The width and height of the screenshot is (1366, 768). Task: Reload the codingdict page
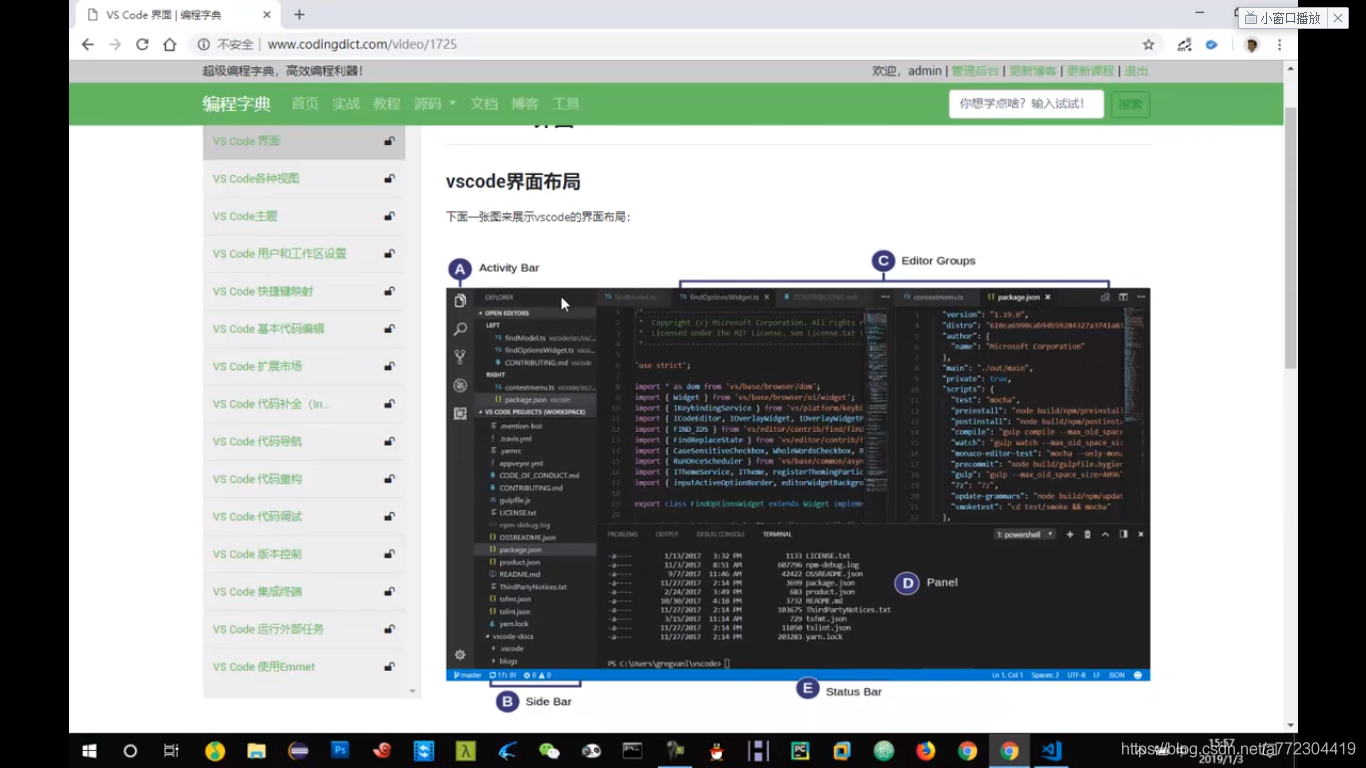[142, 44]
